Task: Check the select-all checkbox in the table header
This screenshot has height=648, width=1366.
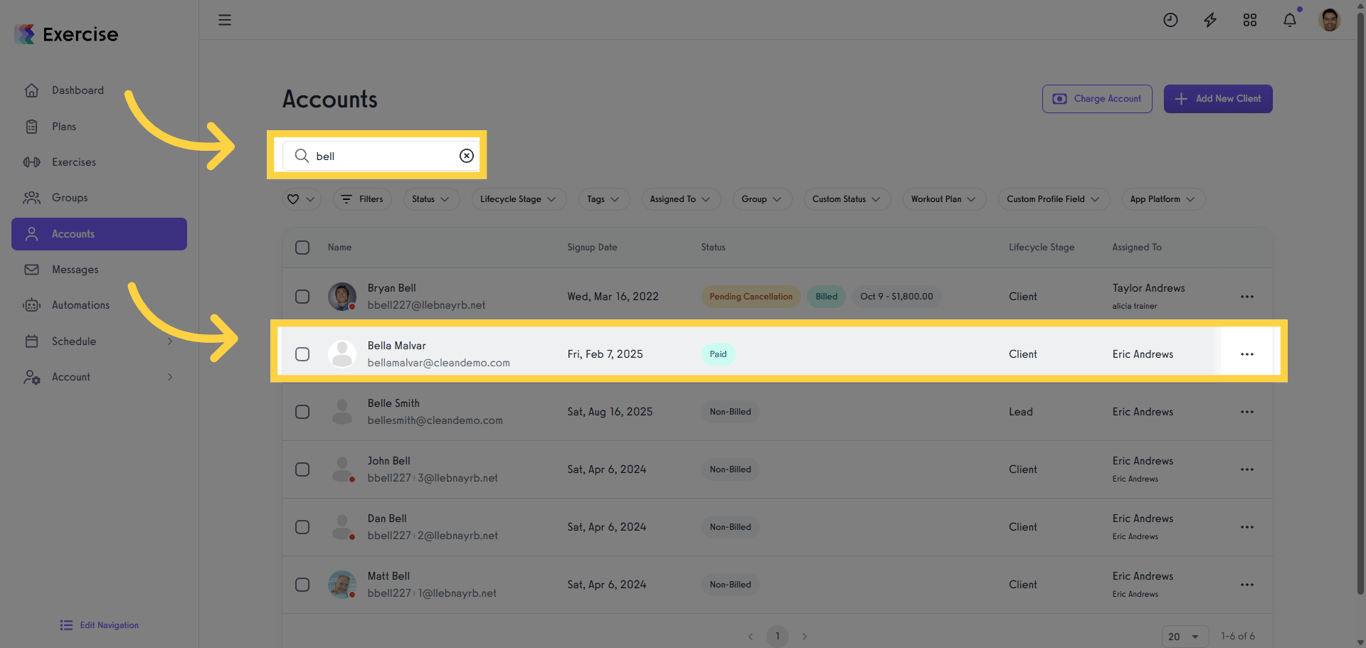Action: tap(302, 247)
